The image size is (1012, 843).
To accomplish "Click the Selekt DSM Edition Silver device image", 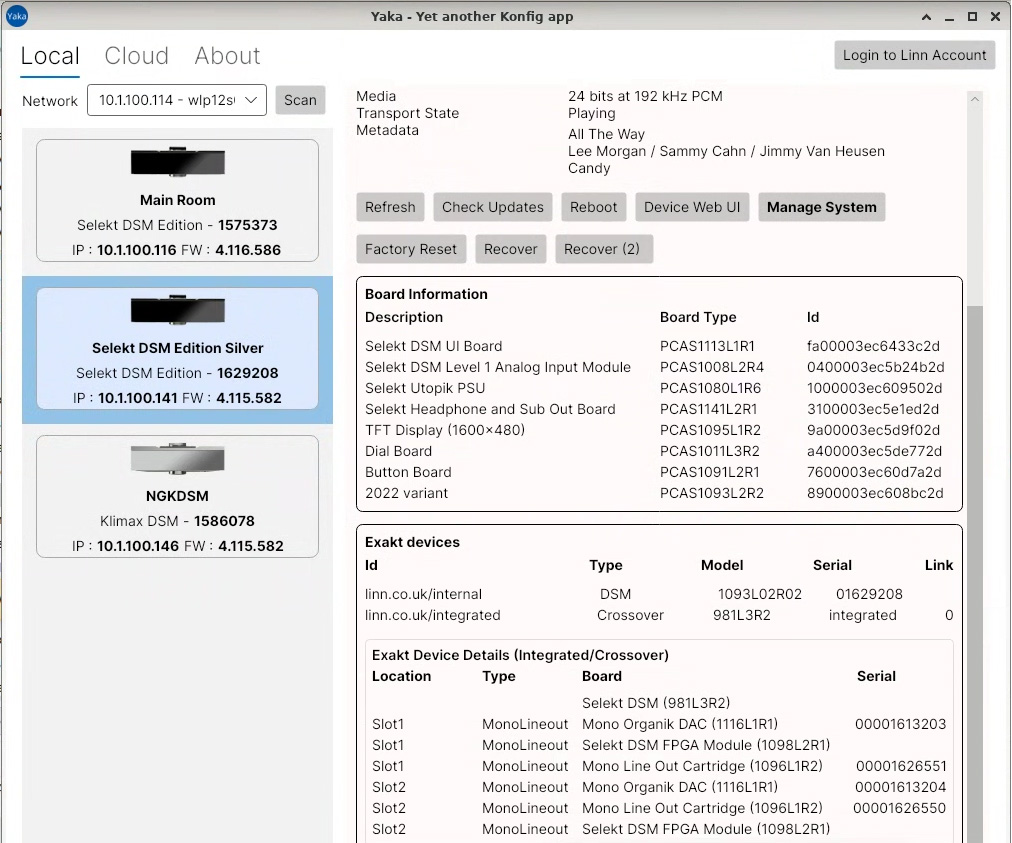I will click(177, 311).
